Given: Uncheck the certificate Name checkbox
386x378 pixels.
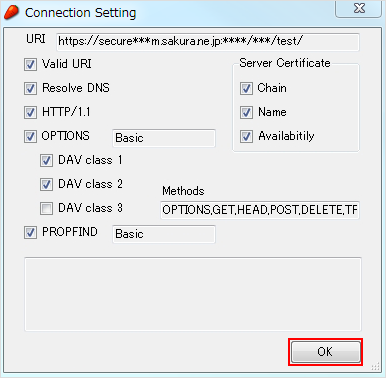Looking at the screenshot, I should [246, 112].
